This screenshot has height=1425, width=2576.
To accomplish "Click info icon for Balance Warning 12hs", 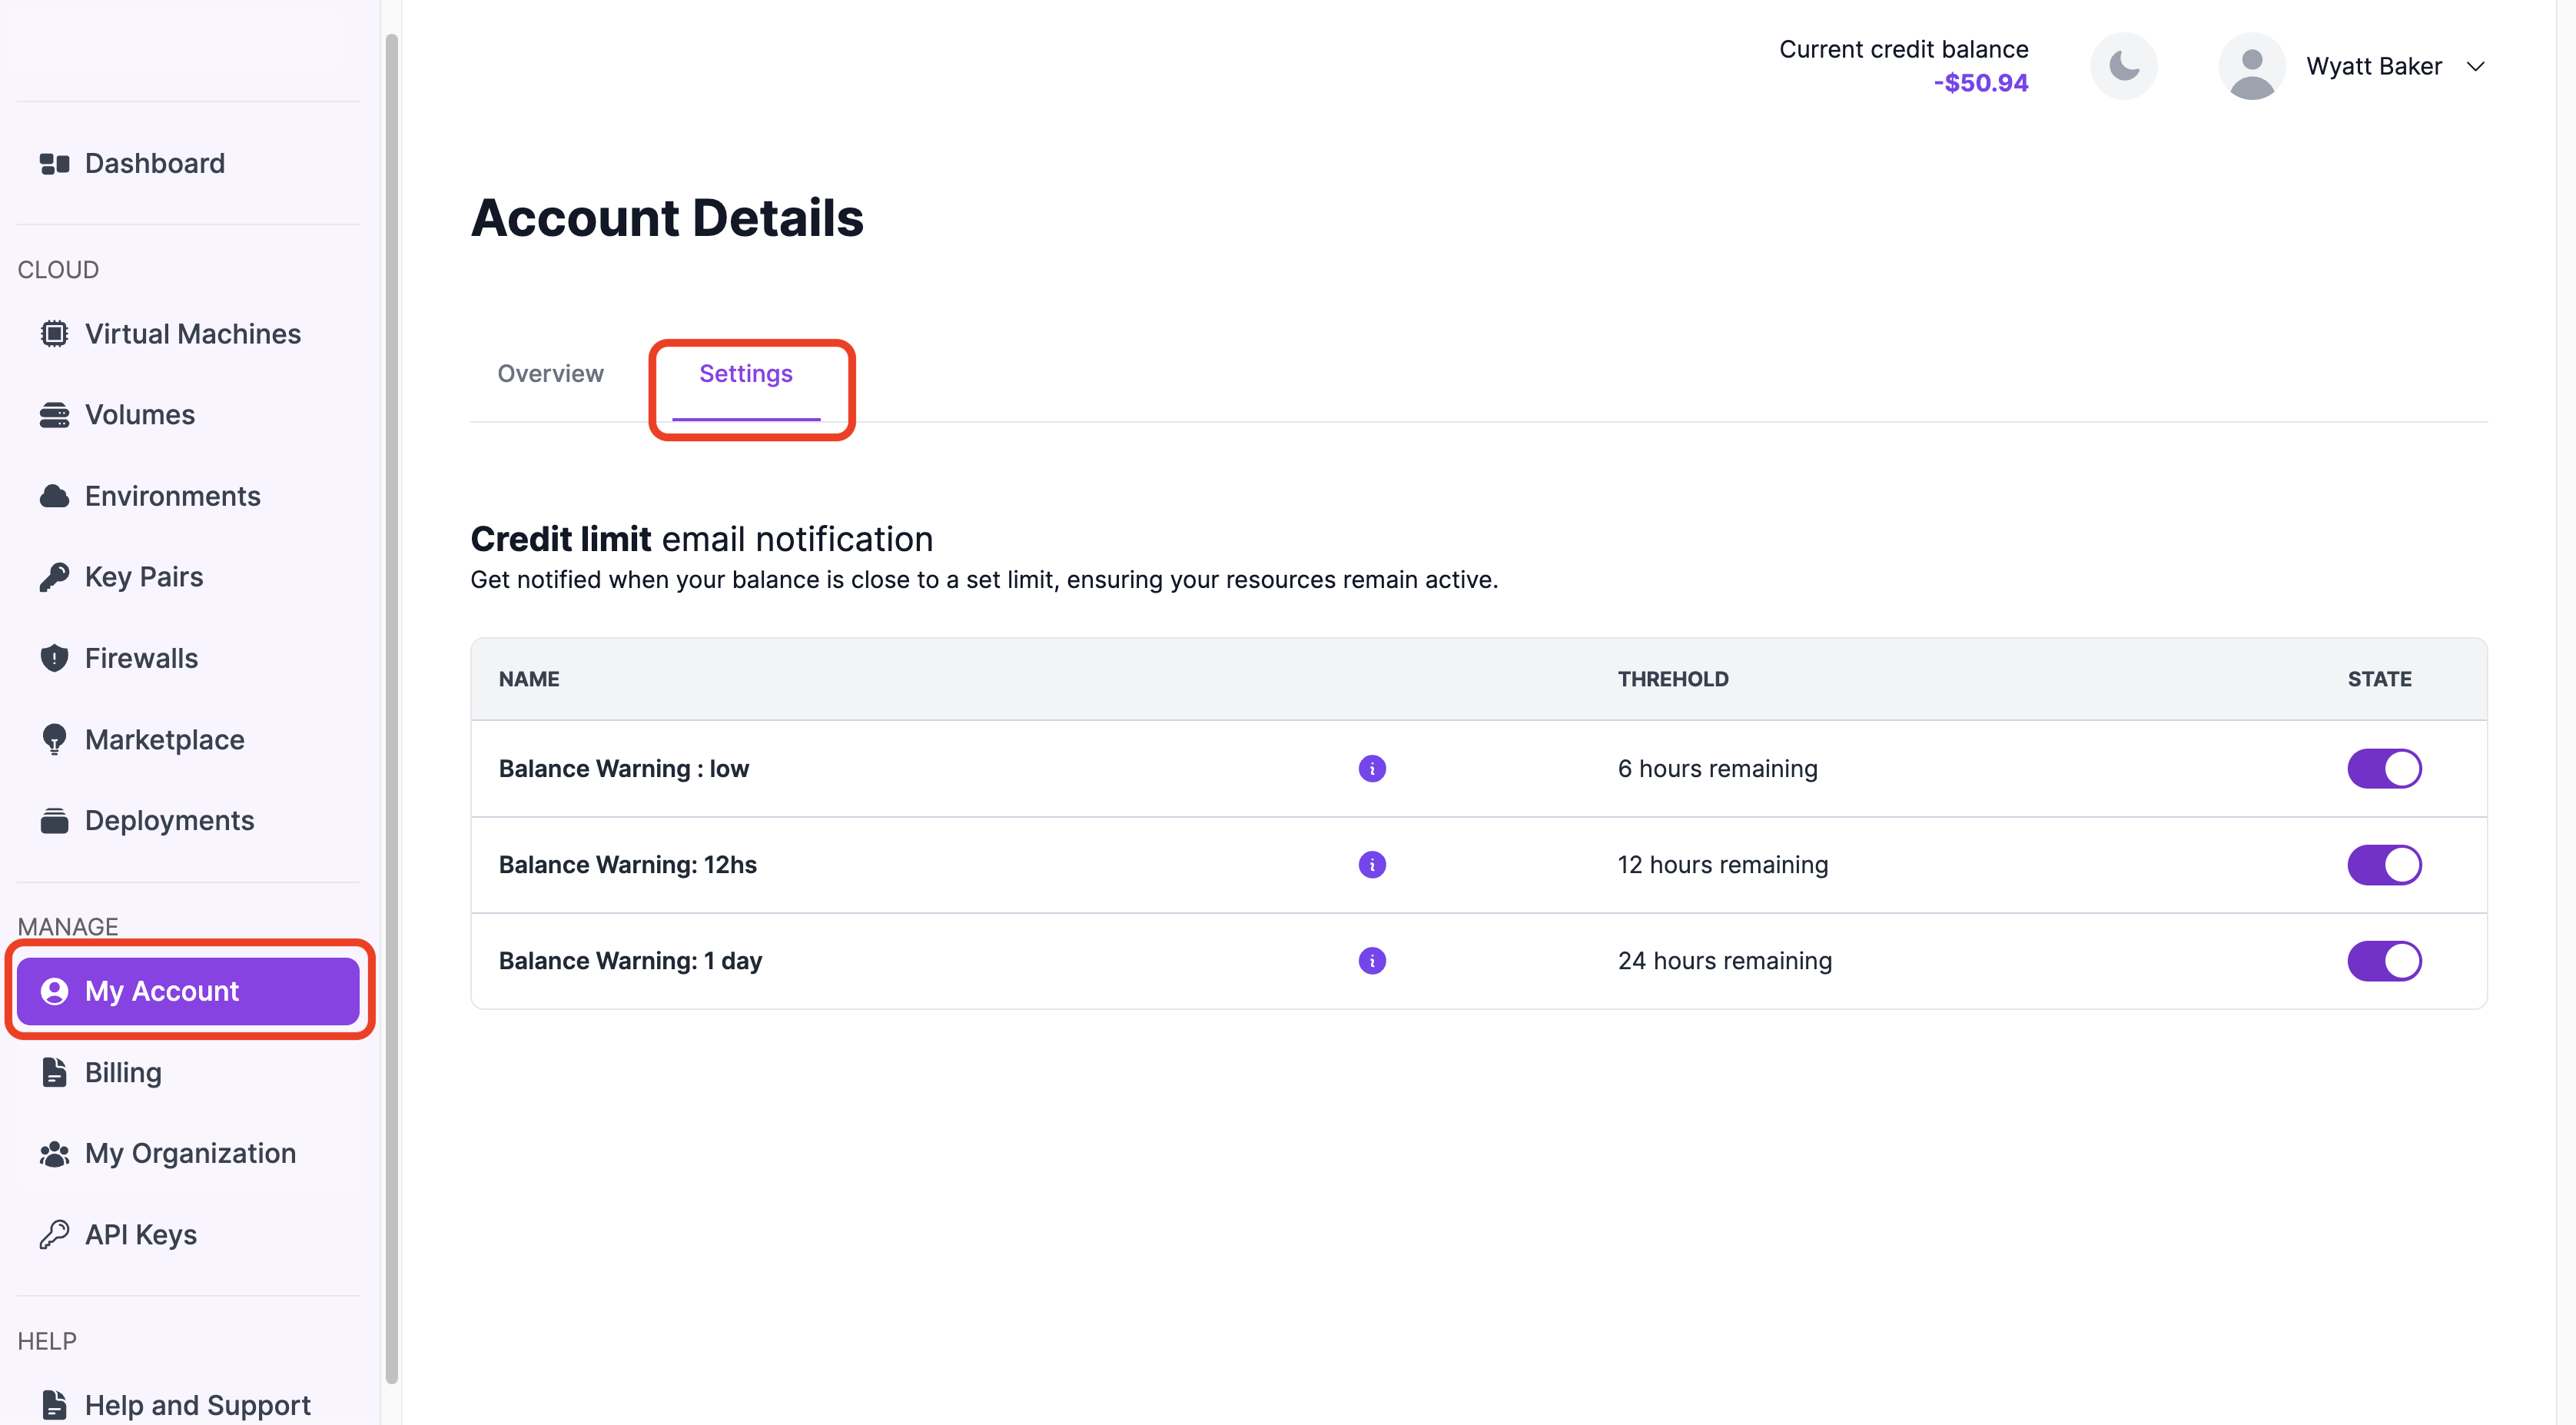I will pyautogui.click(x=1372, y=864).
